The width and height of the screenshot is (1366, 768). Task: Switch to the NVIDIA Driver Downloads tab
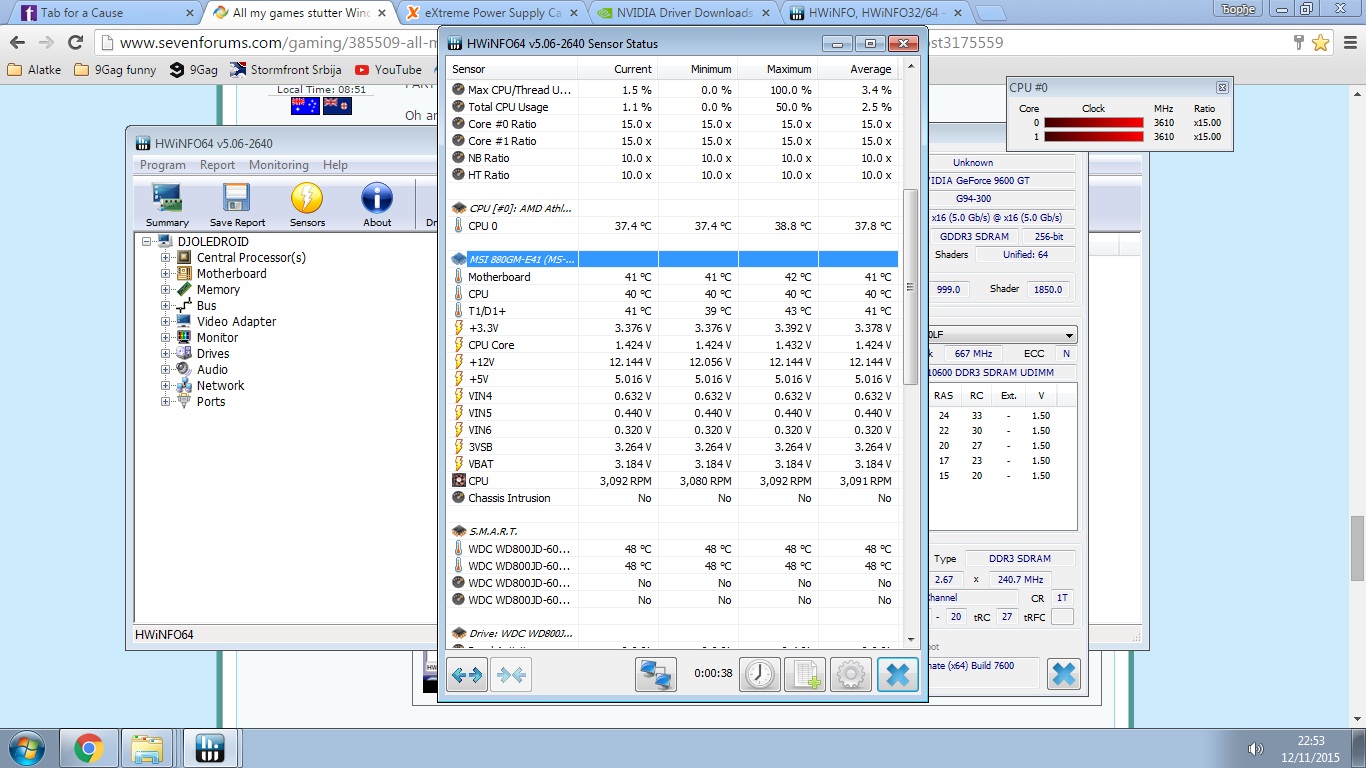682,13
